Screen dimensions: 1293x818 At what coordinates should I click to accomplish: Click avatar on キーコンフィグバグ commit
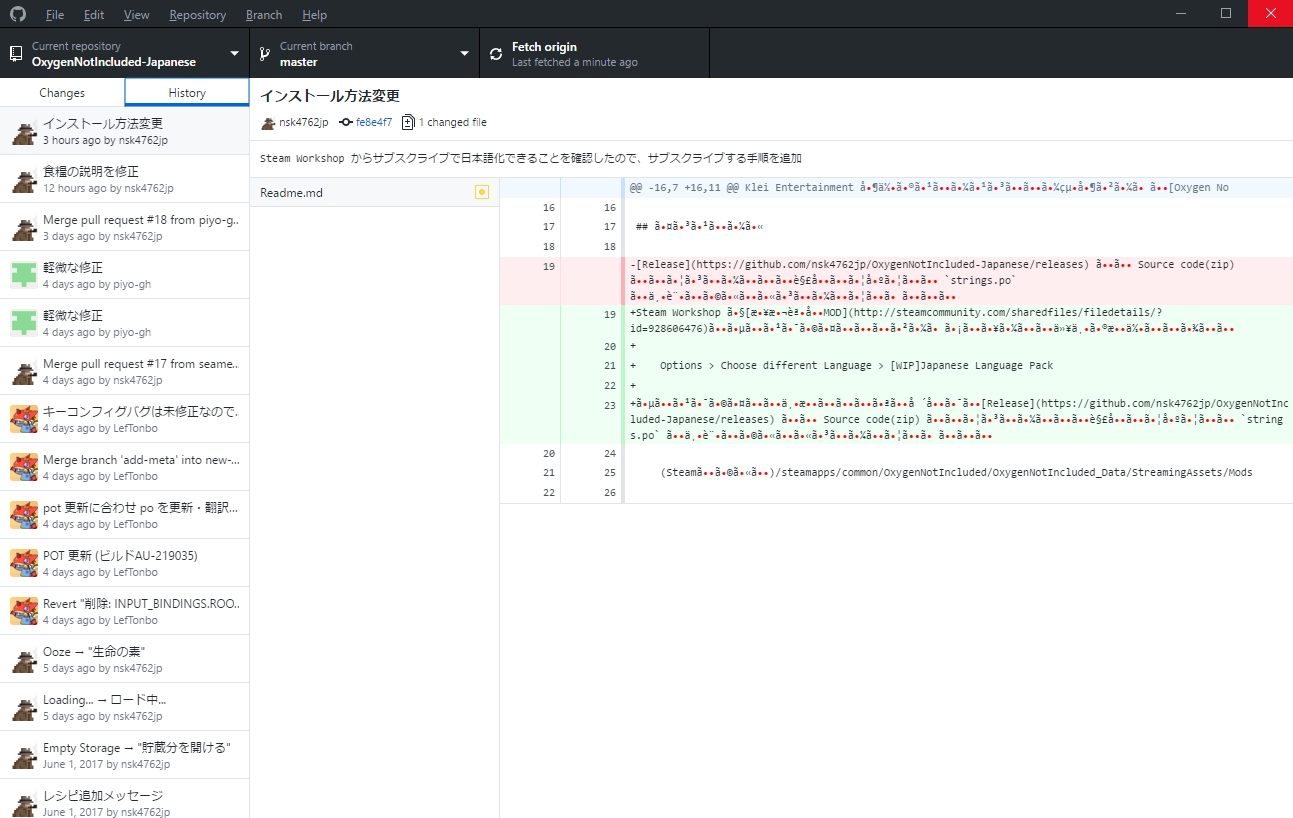click(24, 419)
